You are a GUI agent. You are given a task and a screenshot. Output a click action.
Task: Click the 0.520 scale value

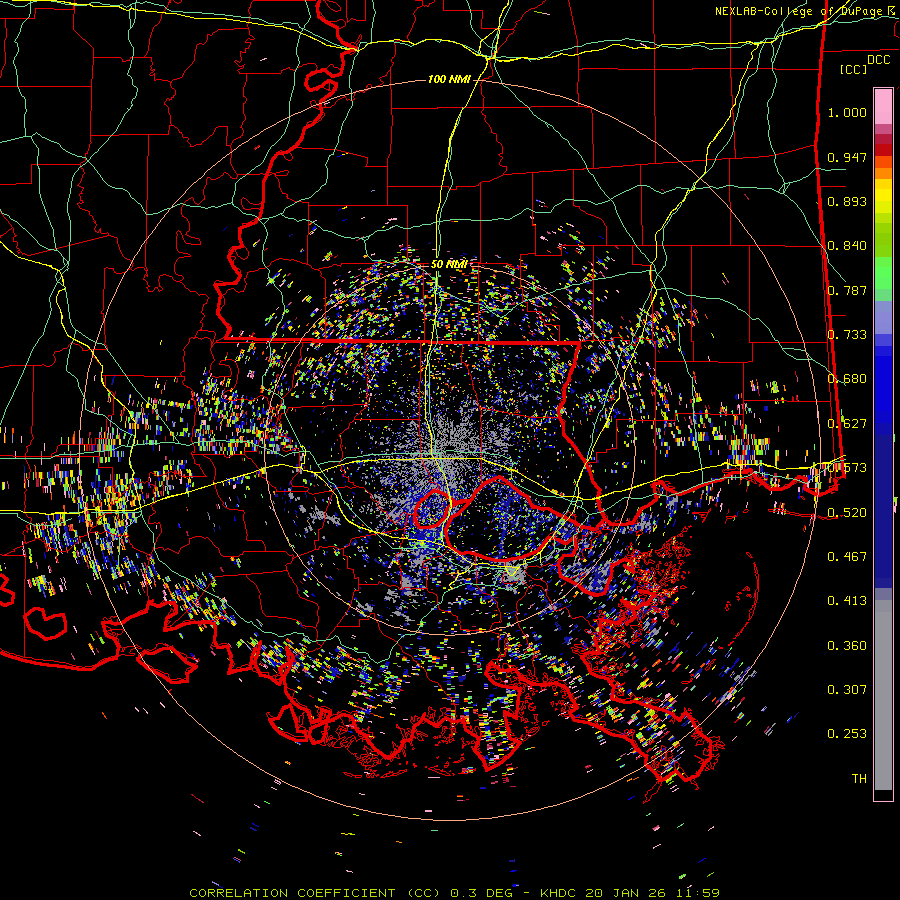point(847,512)
